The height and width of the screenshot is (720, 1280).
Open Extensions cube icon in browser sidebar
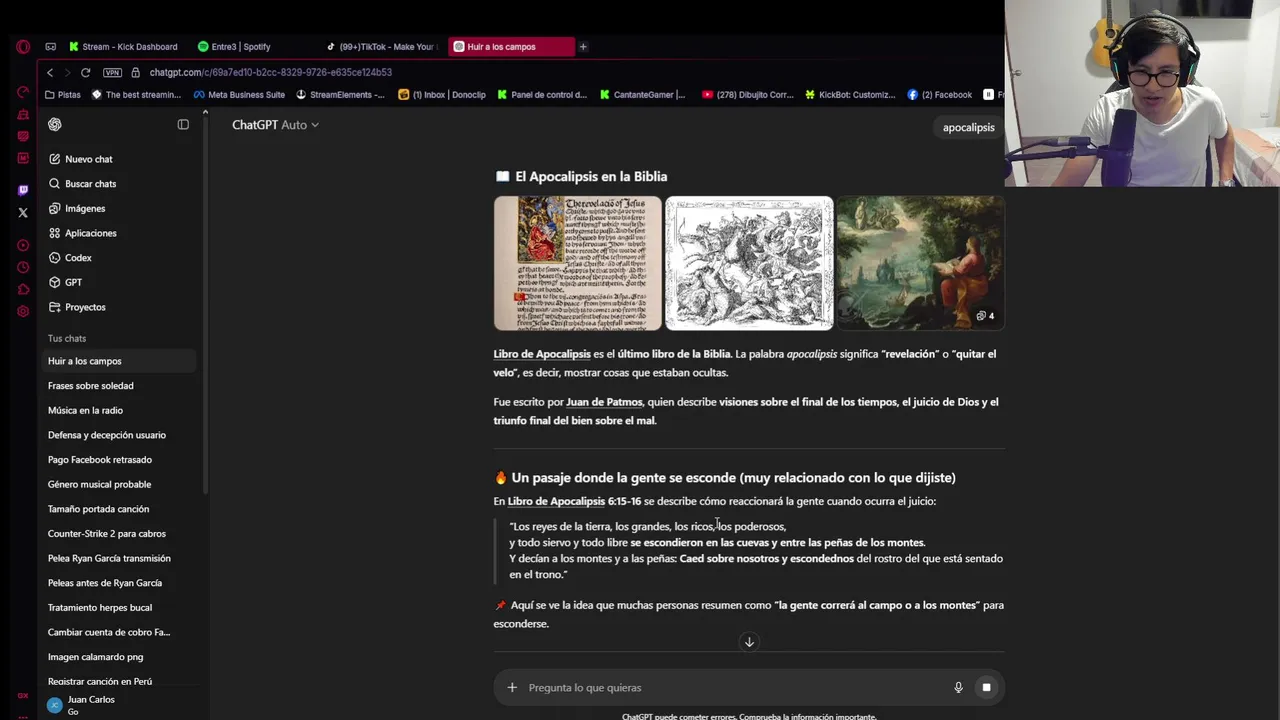[23, 289]
